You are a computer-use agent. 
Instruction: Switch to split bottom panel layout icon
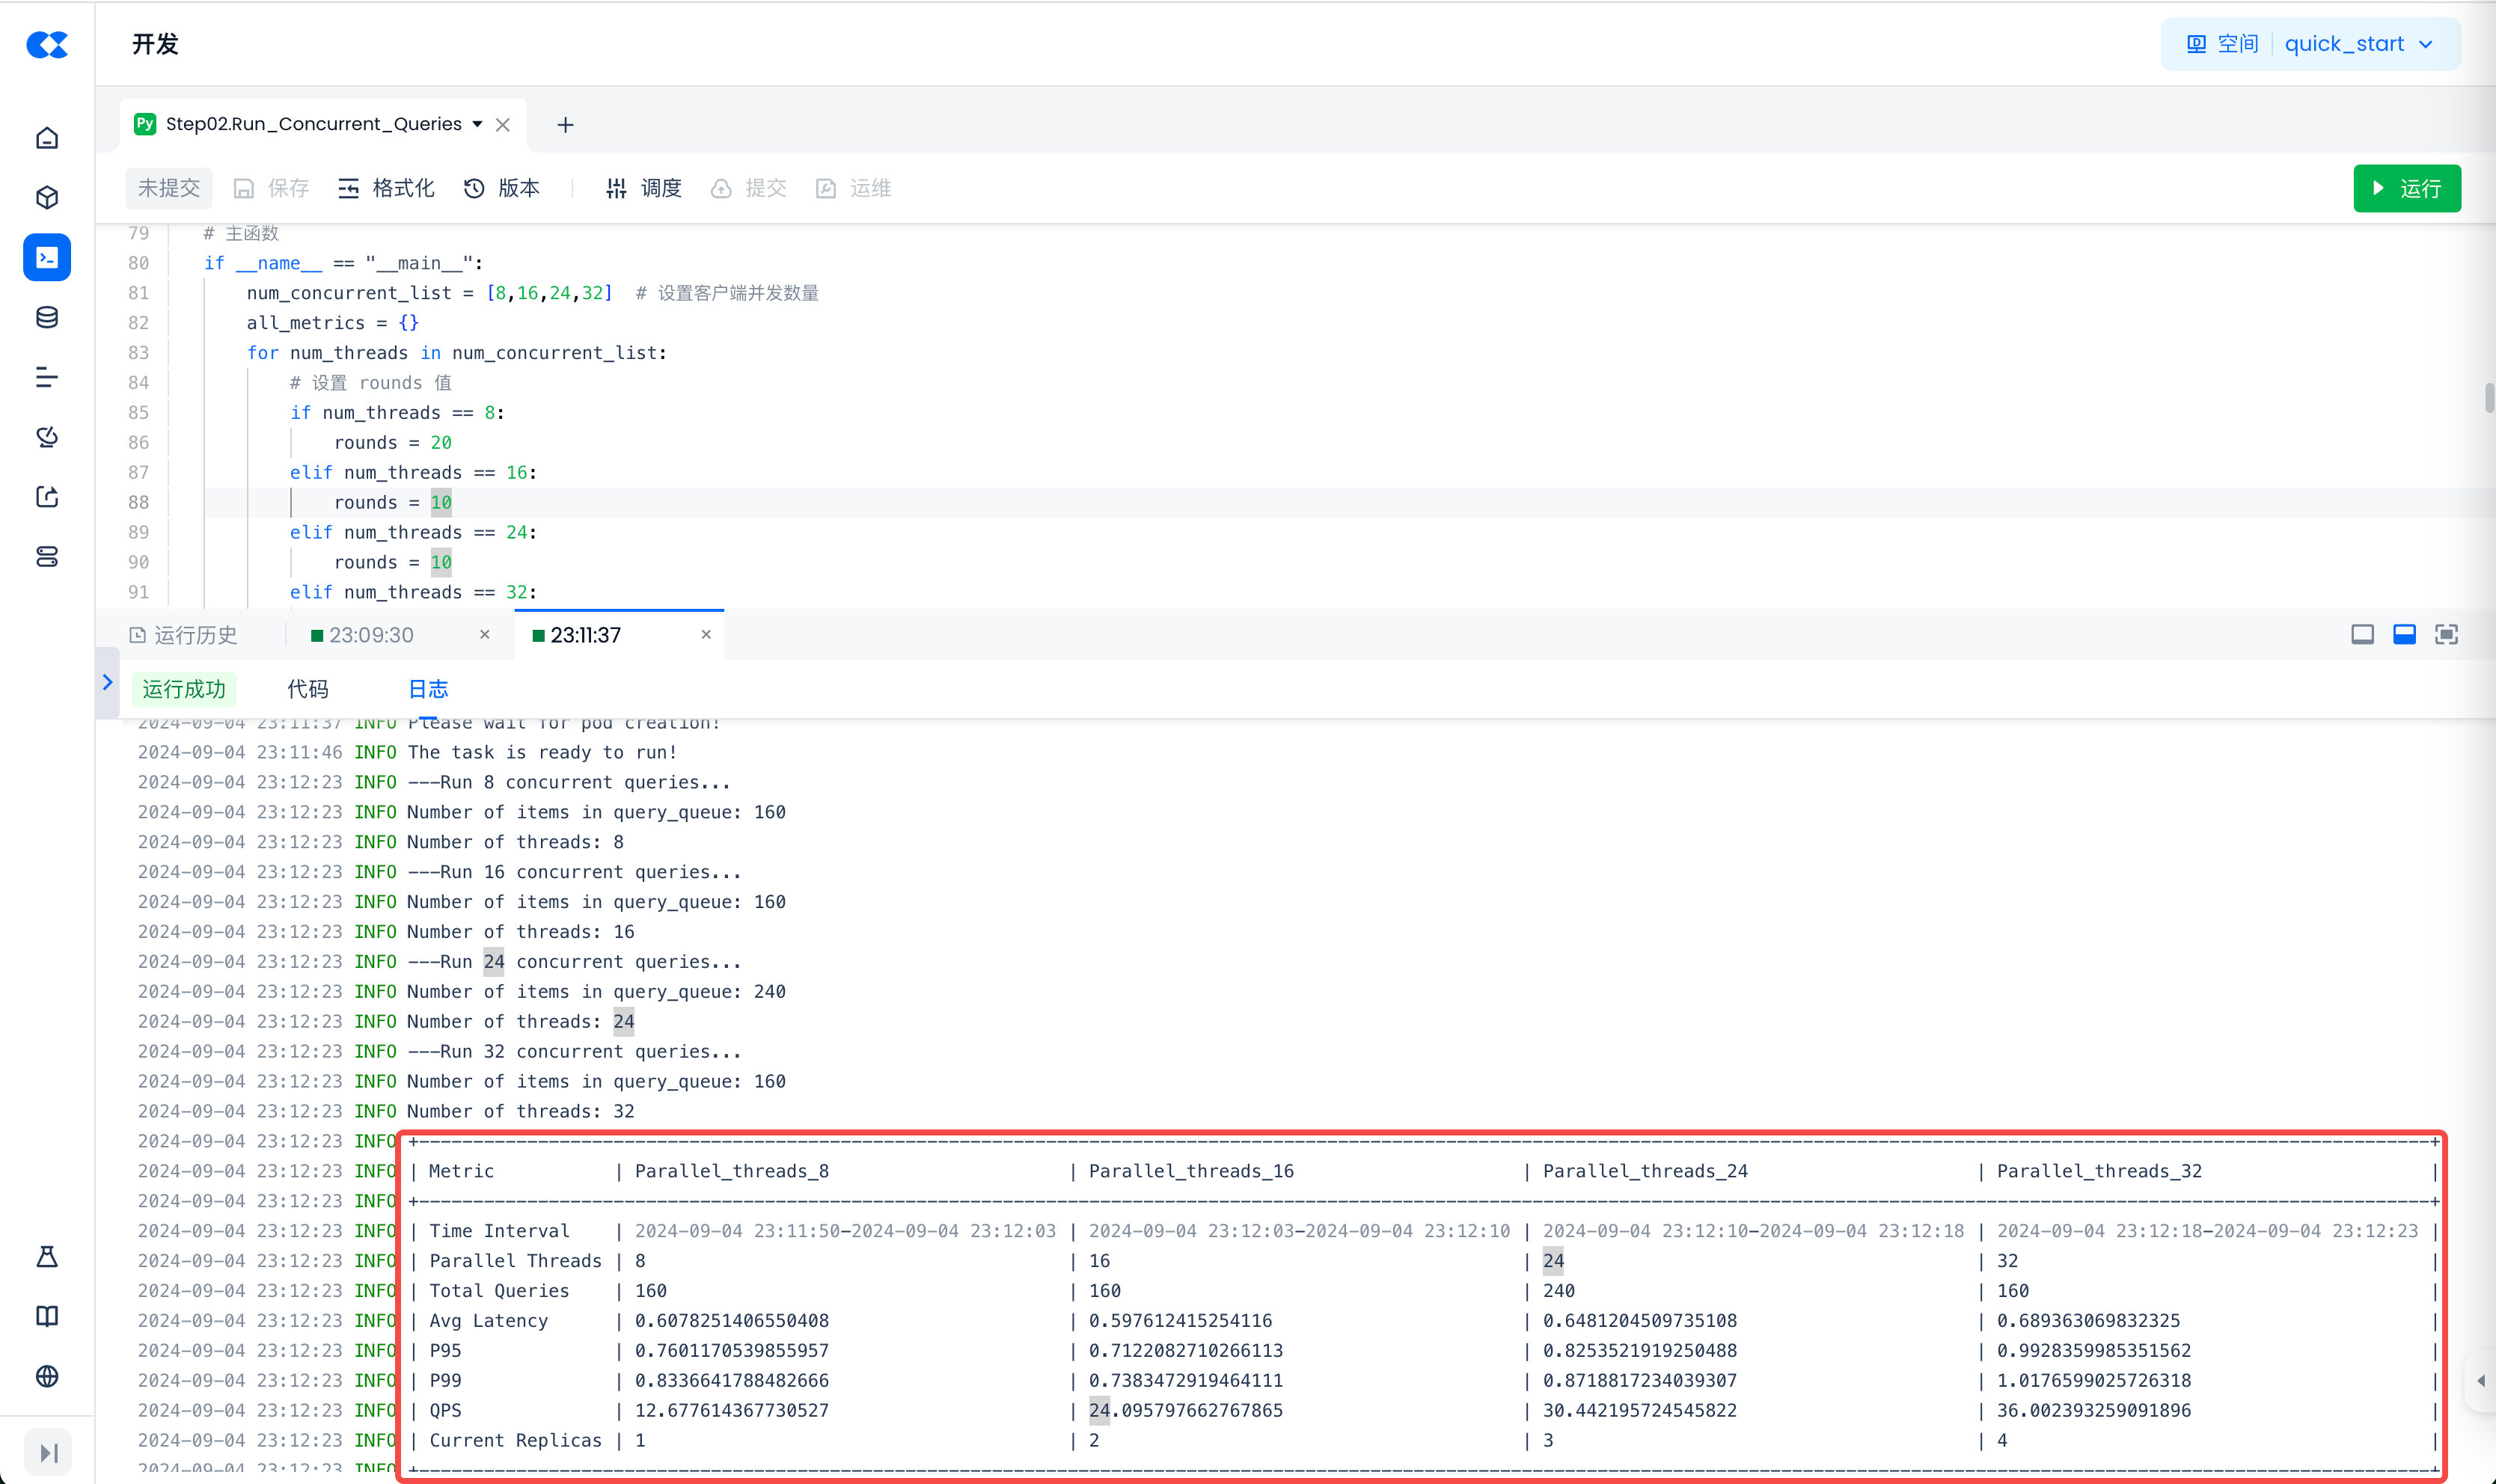pyautogui.click(x=2404, y=634)
